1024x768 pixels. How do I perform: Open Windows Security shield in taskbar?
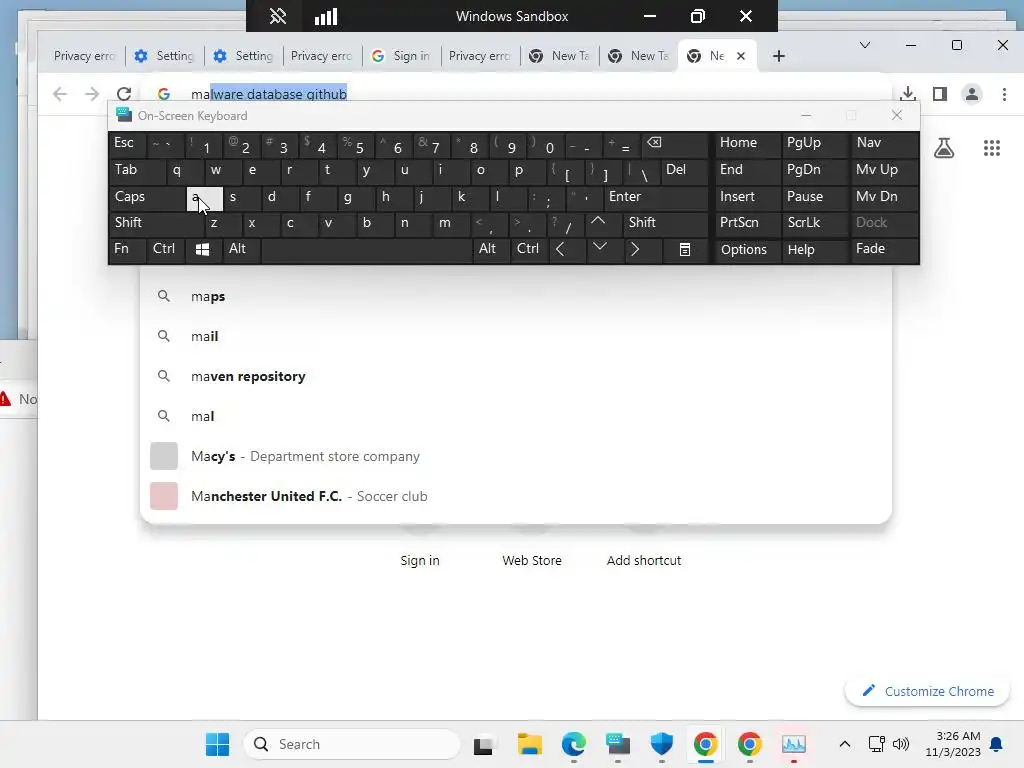(662, 744)
